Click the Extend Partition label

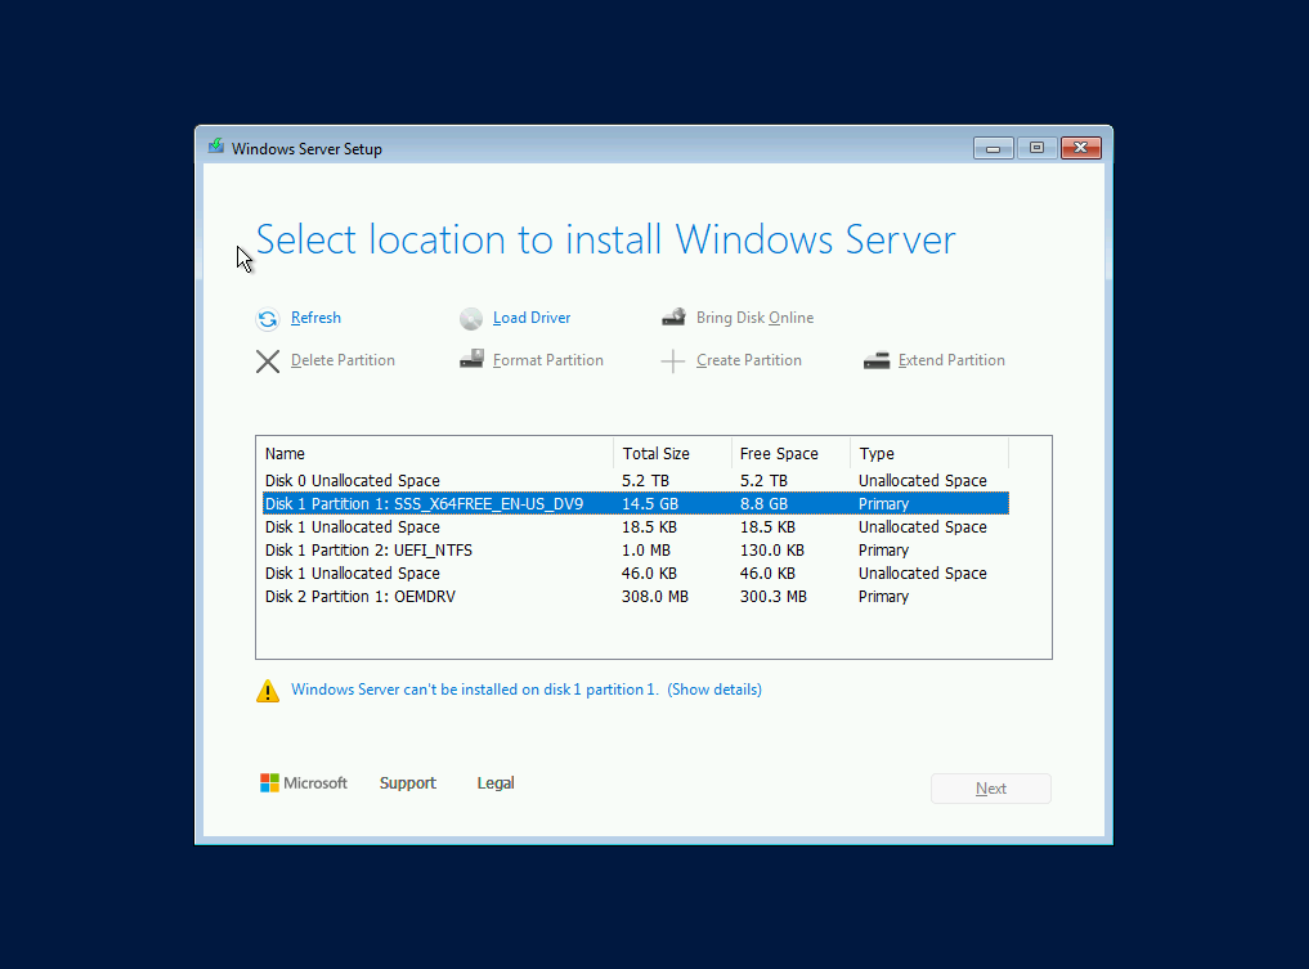pyautogui.click(x=952, y=360)
